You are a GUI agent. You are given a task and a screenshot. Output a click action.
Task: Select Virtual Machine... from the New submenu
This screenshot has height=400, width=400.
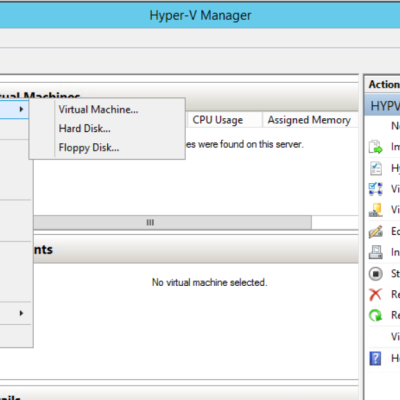98,110
